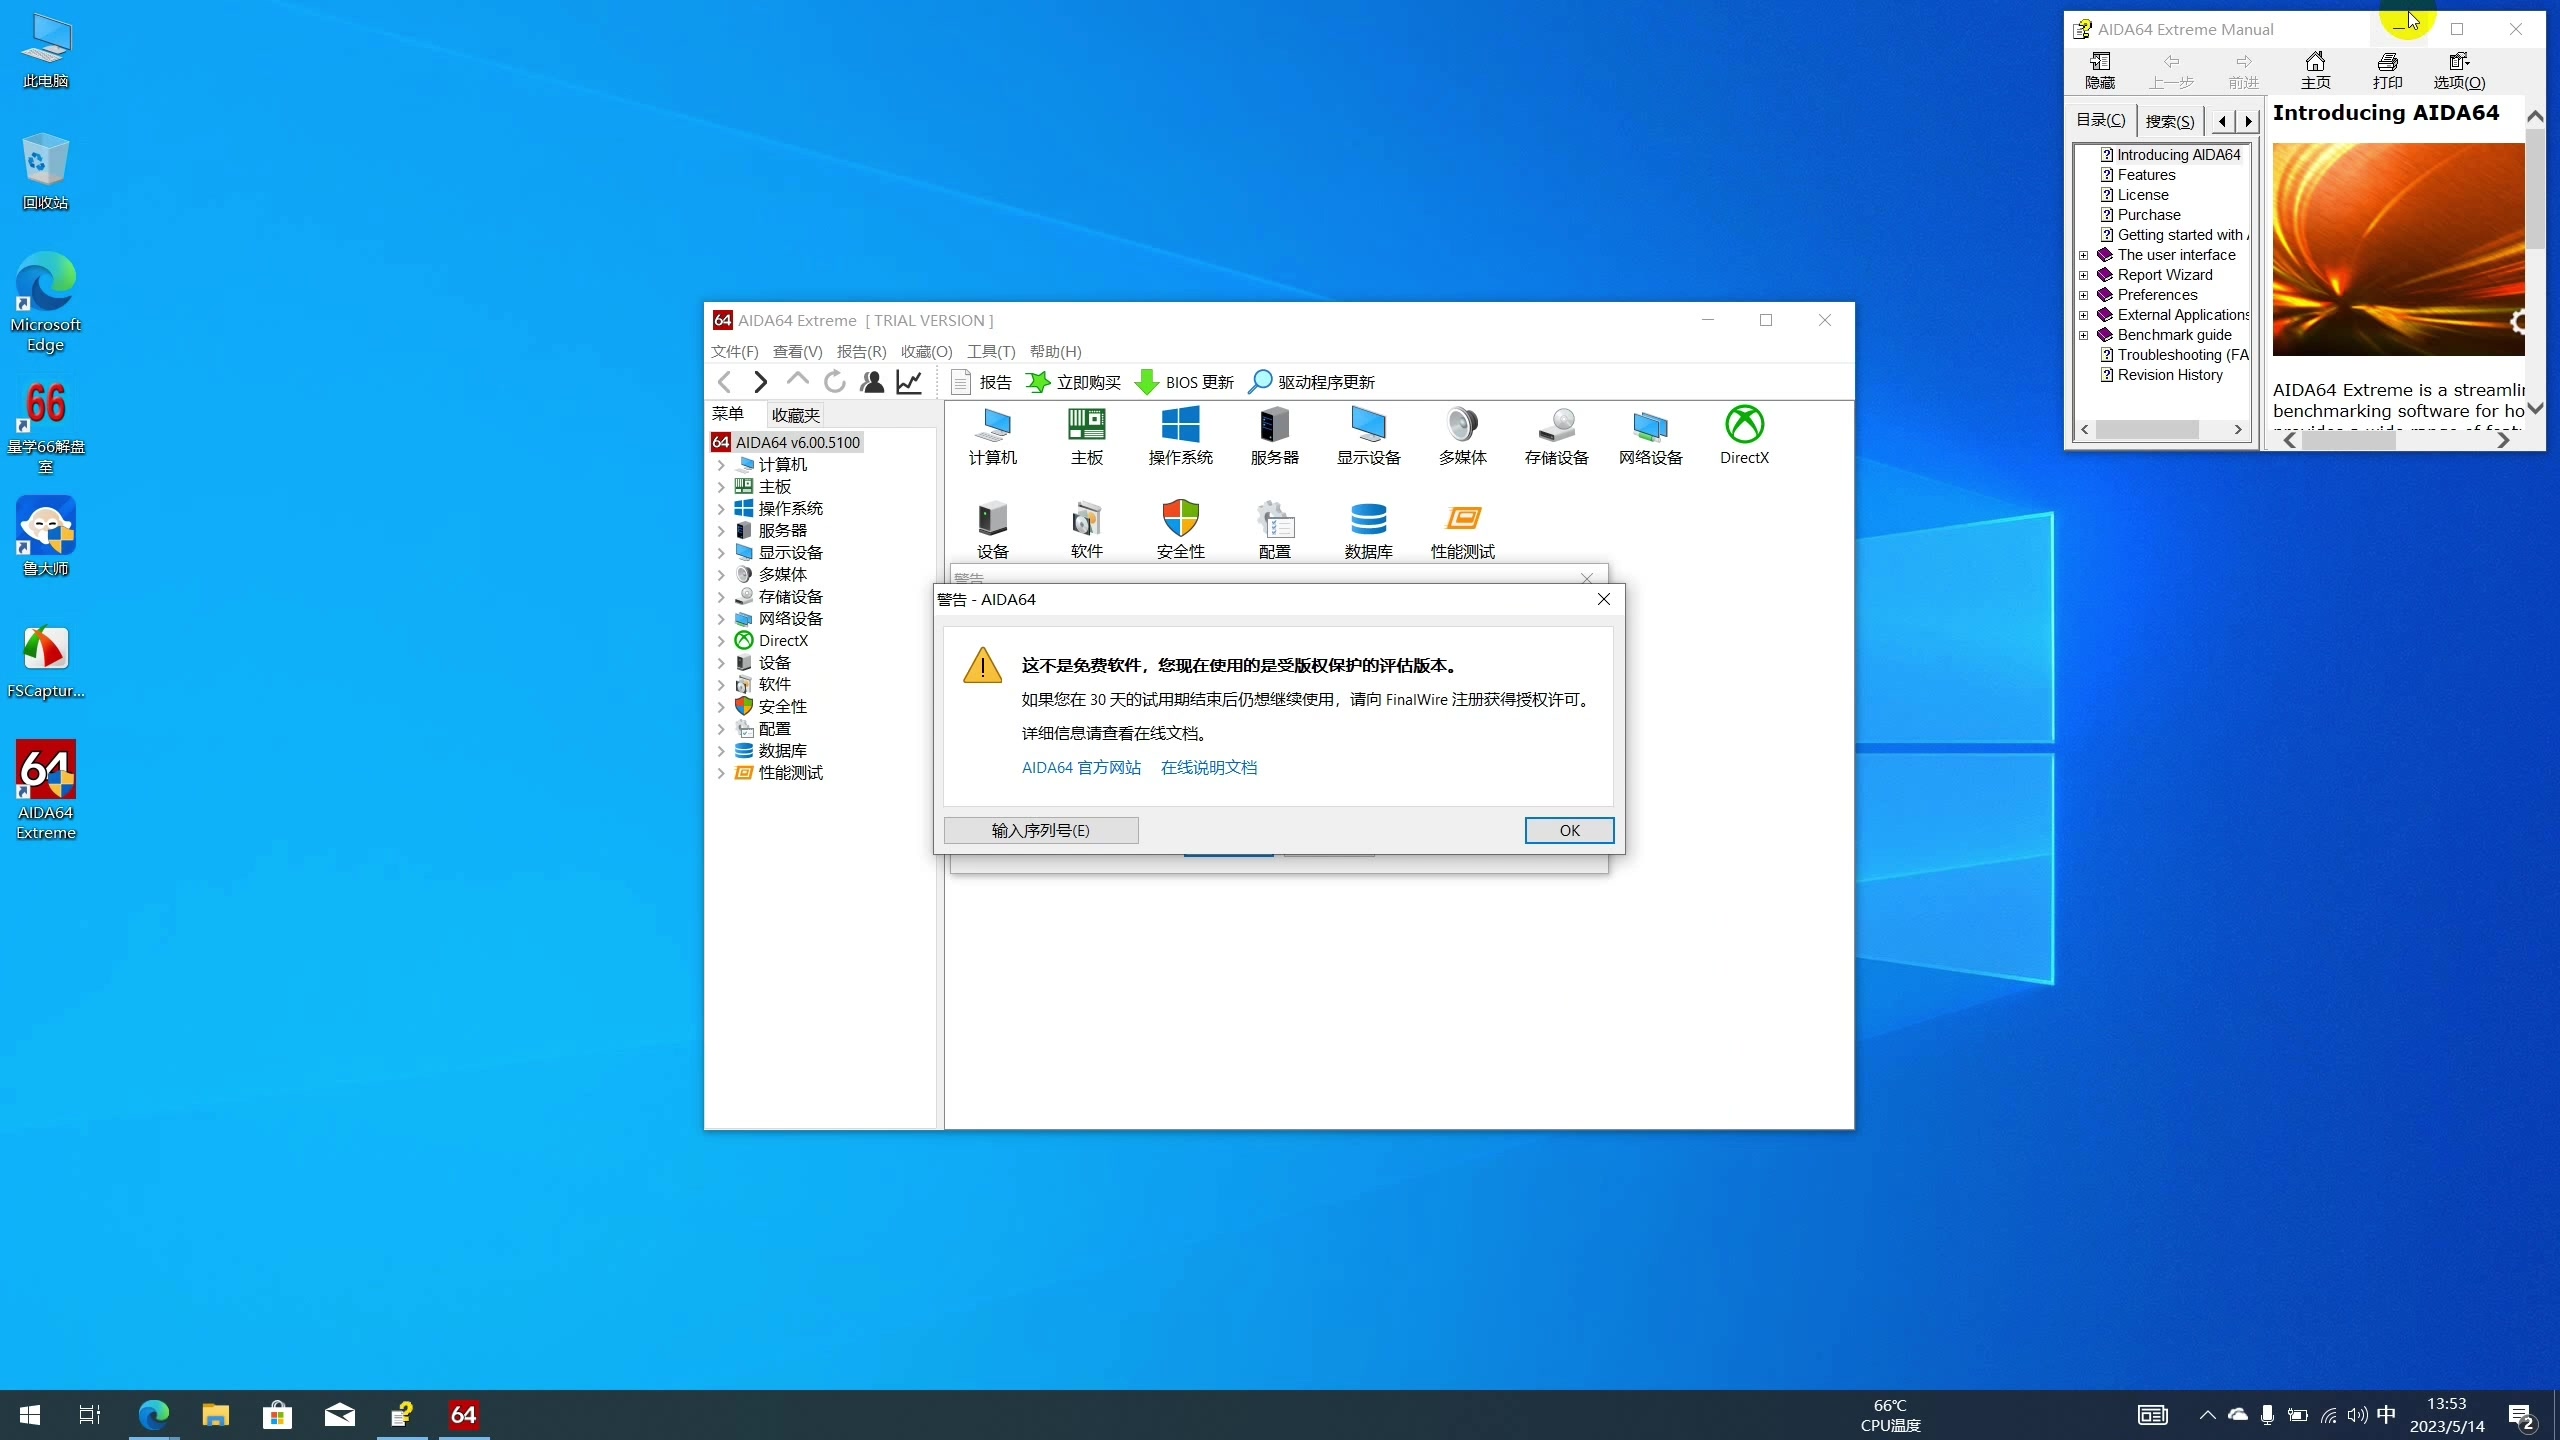
Task: Expand the 性能测试 tree node
Action: point(721,773)
